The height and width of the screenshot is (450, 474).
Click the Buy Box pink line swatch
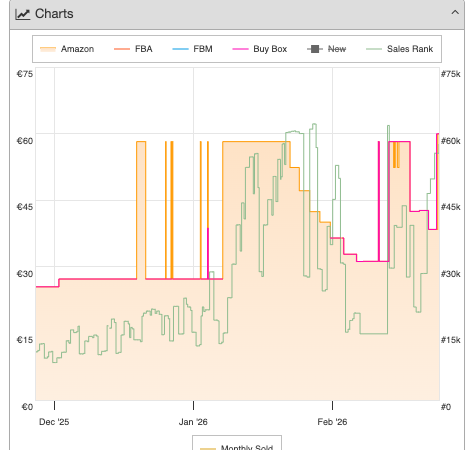(240, 49)
